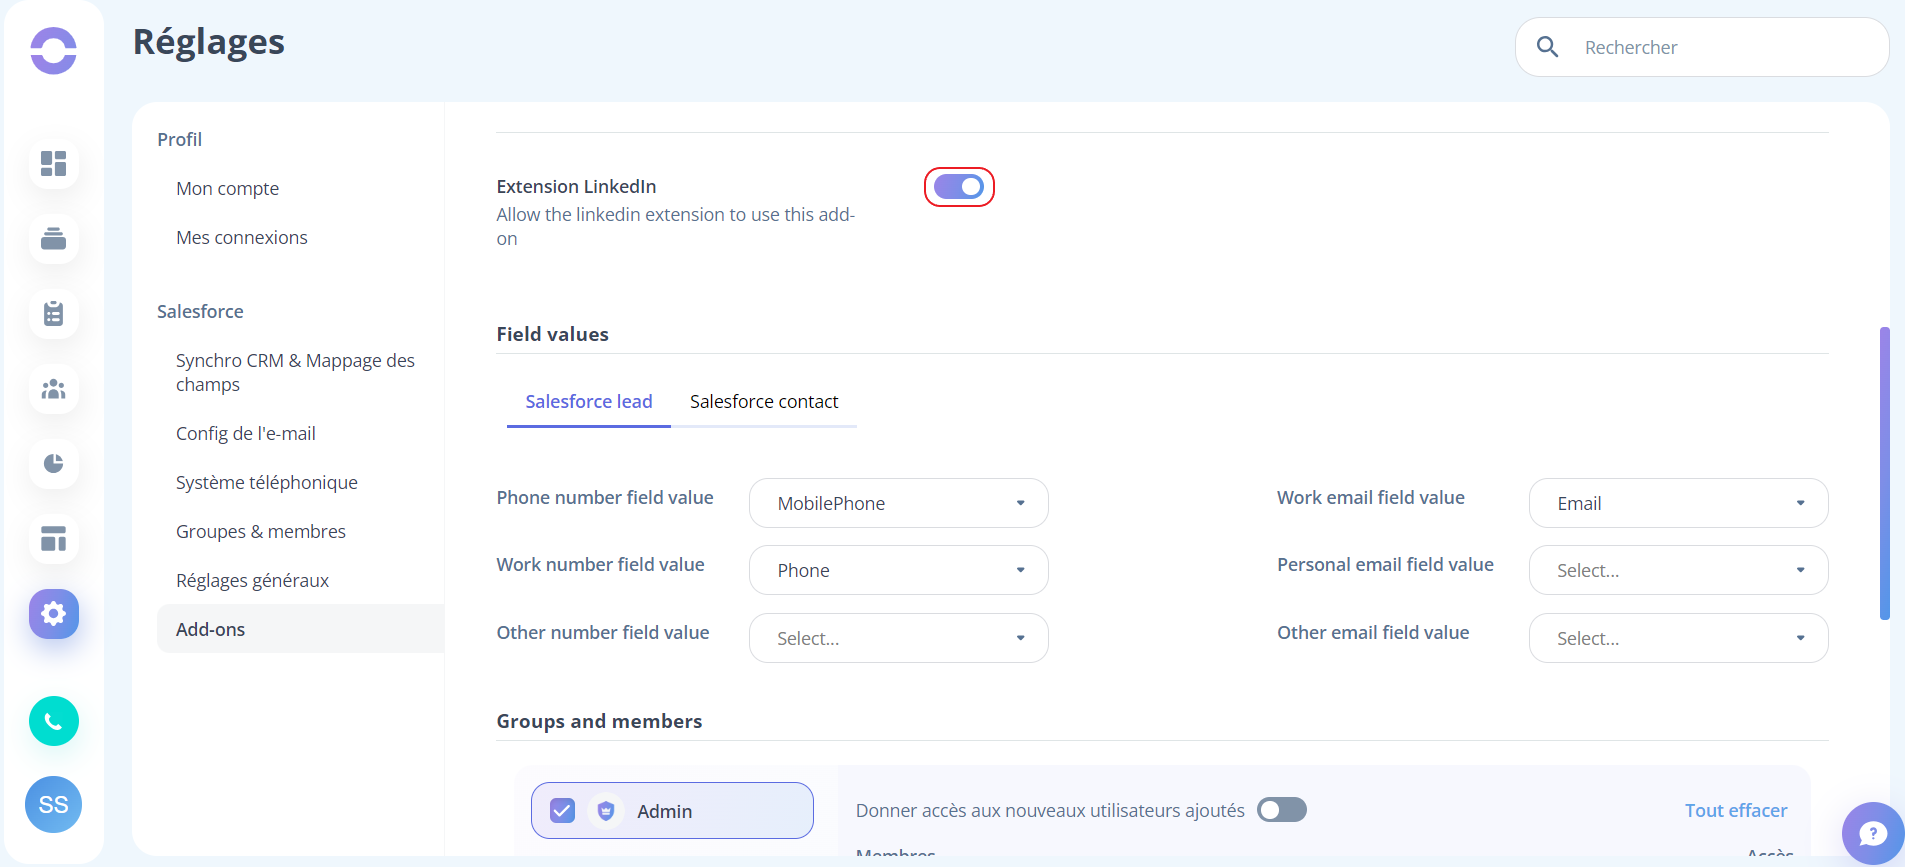Click the SS user avatar
1905x867 pixels.
pyautogui.click(x=53, y=804)
